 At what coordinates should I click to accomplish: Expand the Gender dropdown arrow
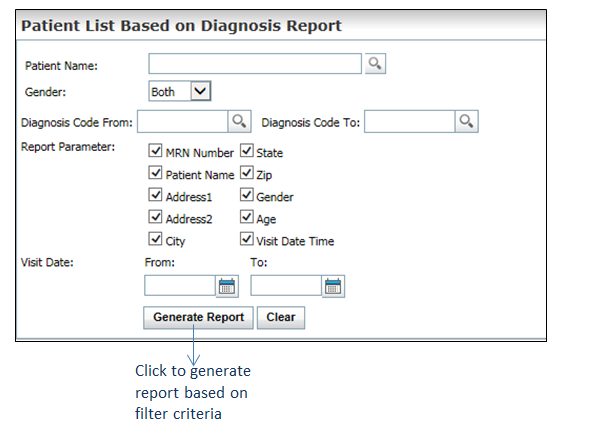coord(201,91)
